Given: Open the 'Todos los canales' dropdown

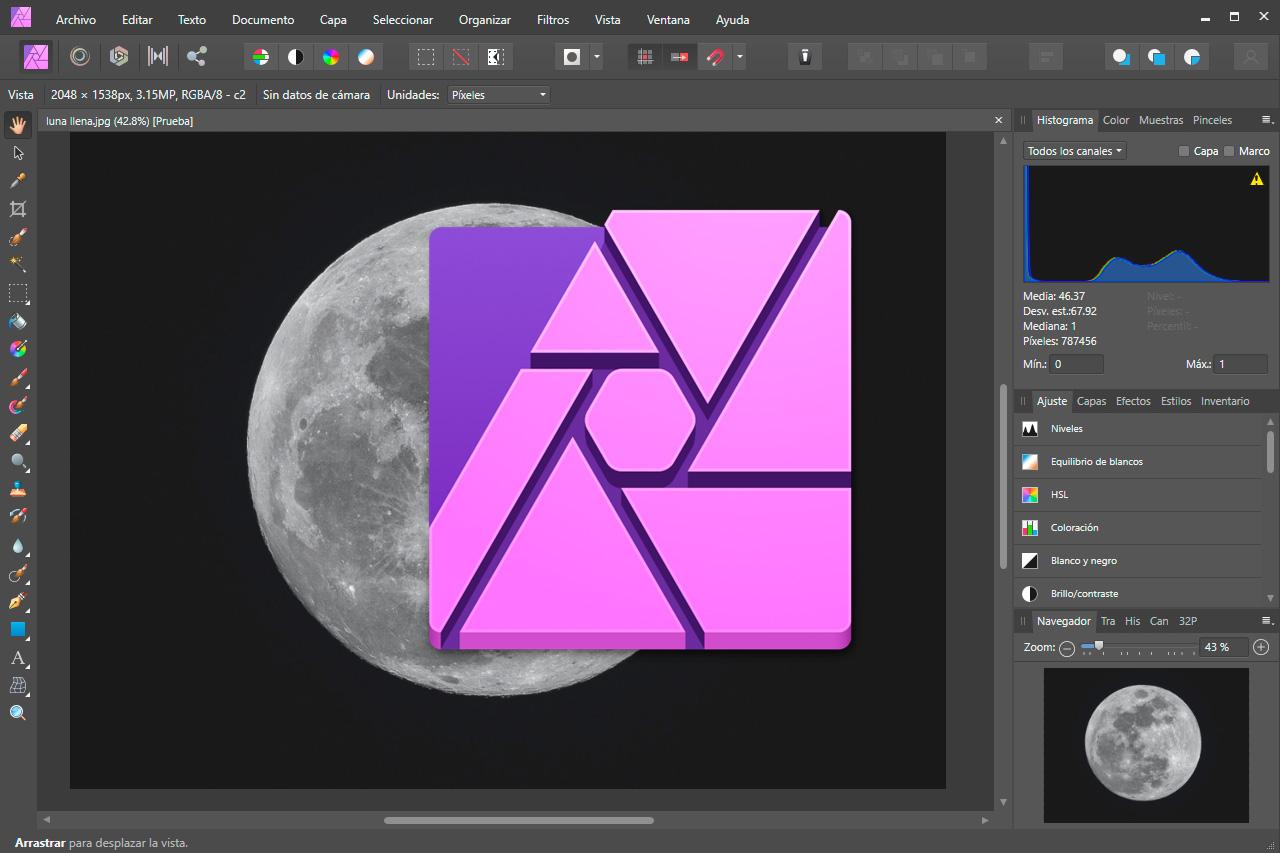Looking at the screenshot, I should tap(1073, 151).
